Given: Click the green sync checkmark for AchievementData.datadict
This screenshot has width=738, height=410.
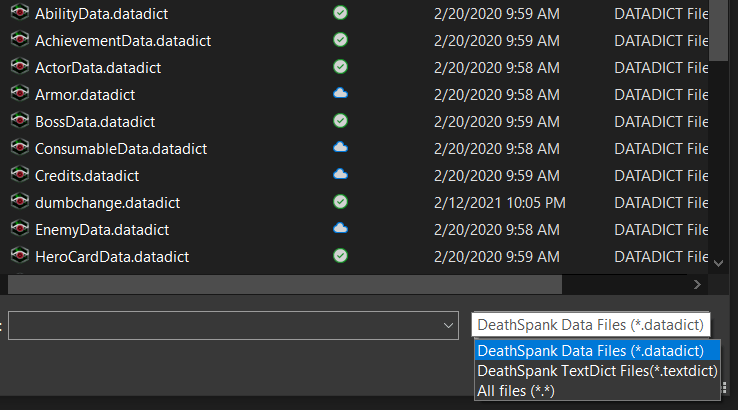Looking at the screenshot, I should click(340, 40).
